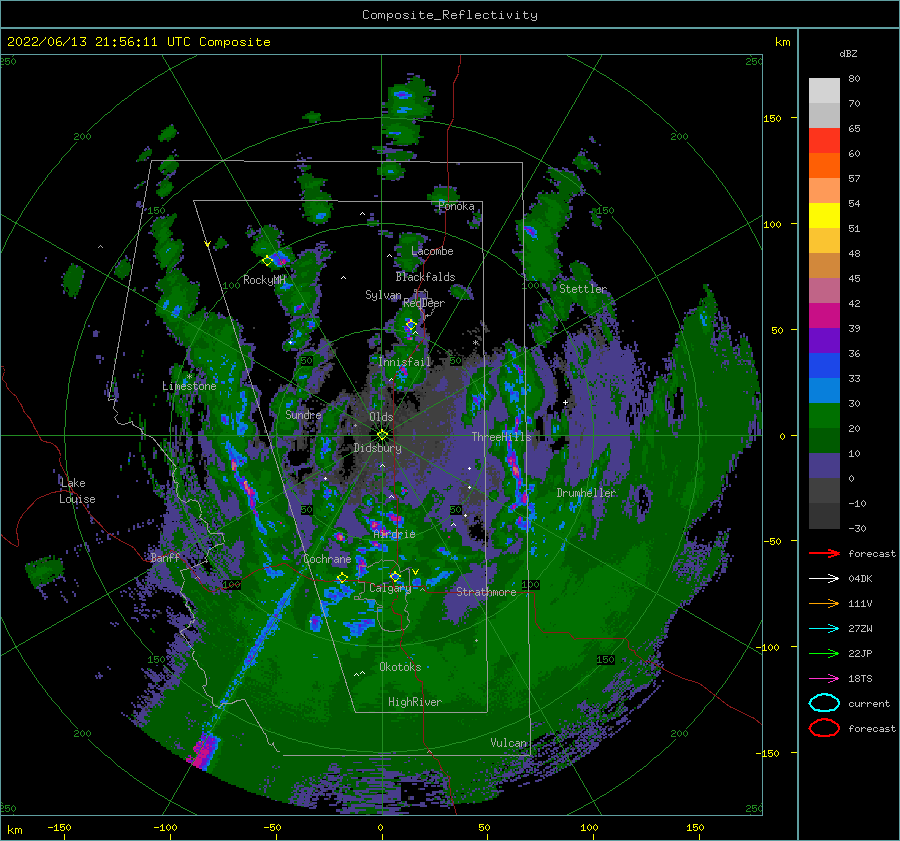This screenshot has height=841, width=900.
Task: Click the Sundre town label
Action: click(x=303, y=414)
